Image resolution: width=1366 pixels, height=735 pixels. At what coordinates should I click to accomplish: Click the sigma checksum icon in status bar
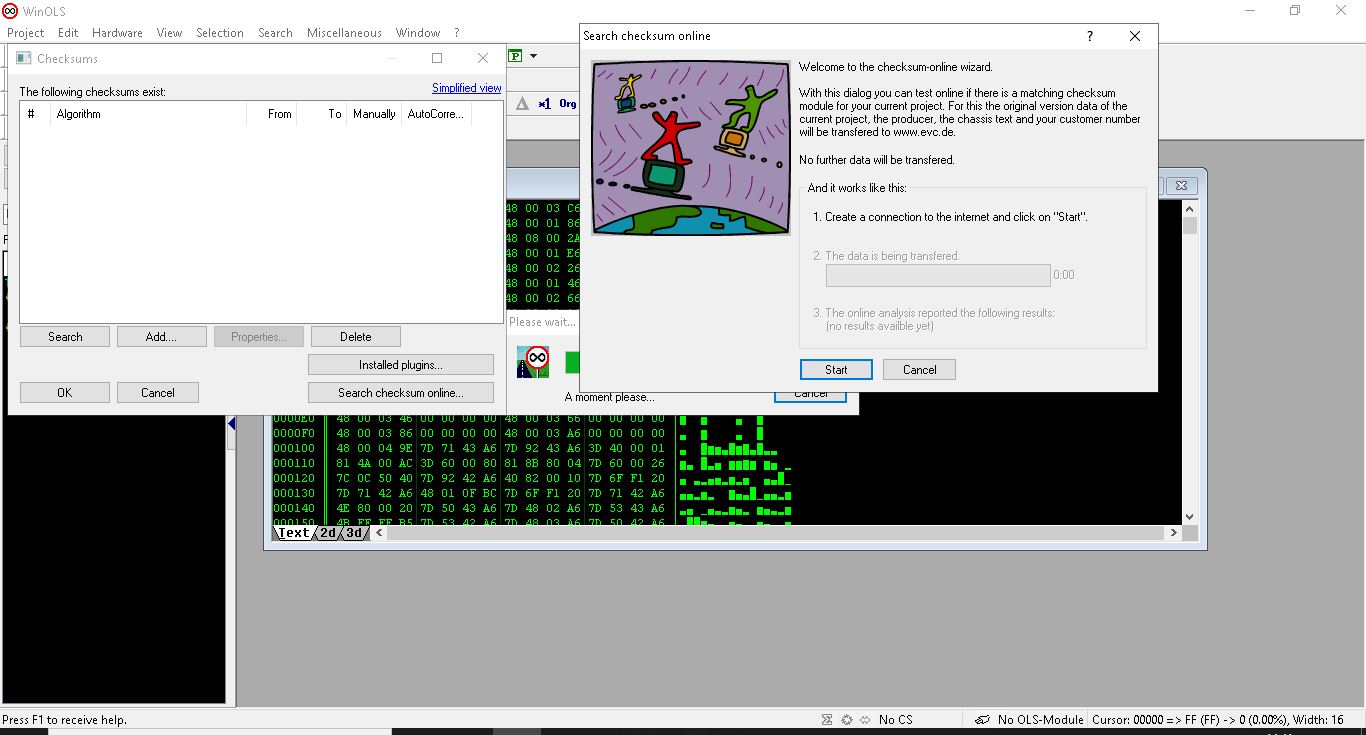click(827, 720)
